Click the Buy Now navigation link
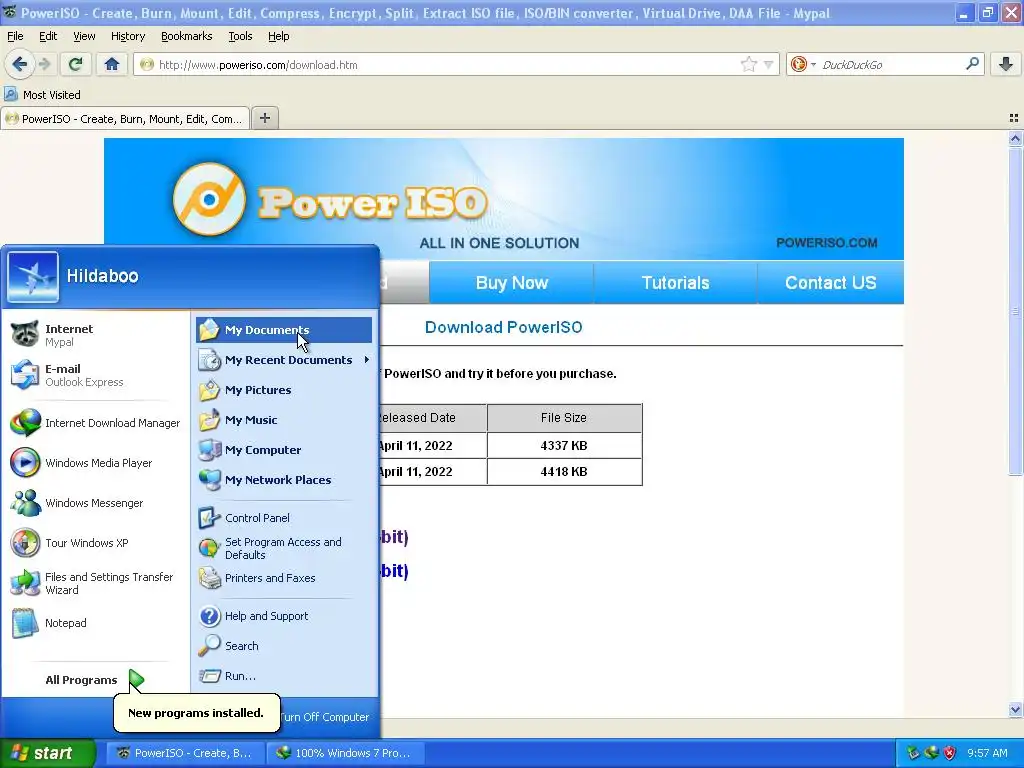This screenshot has width=1024, height=768. pyautogui.click(x=511, y=283)
